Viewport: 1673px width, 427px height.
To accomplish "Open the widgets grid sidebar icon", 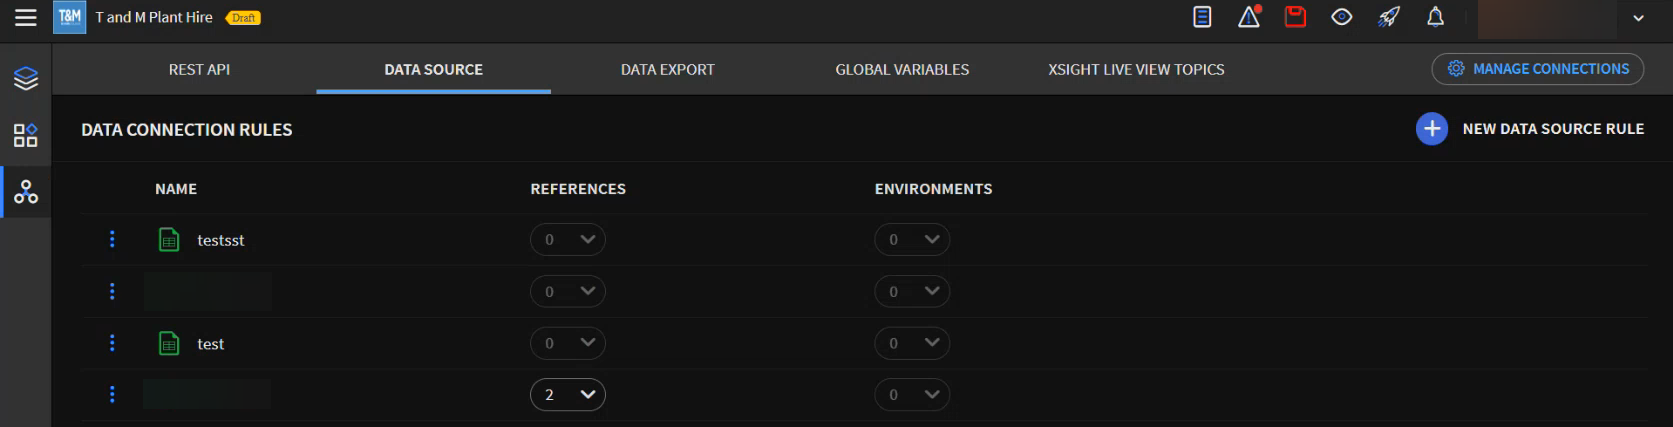I will [x=25, y=135].
